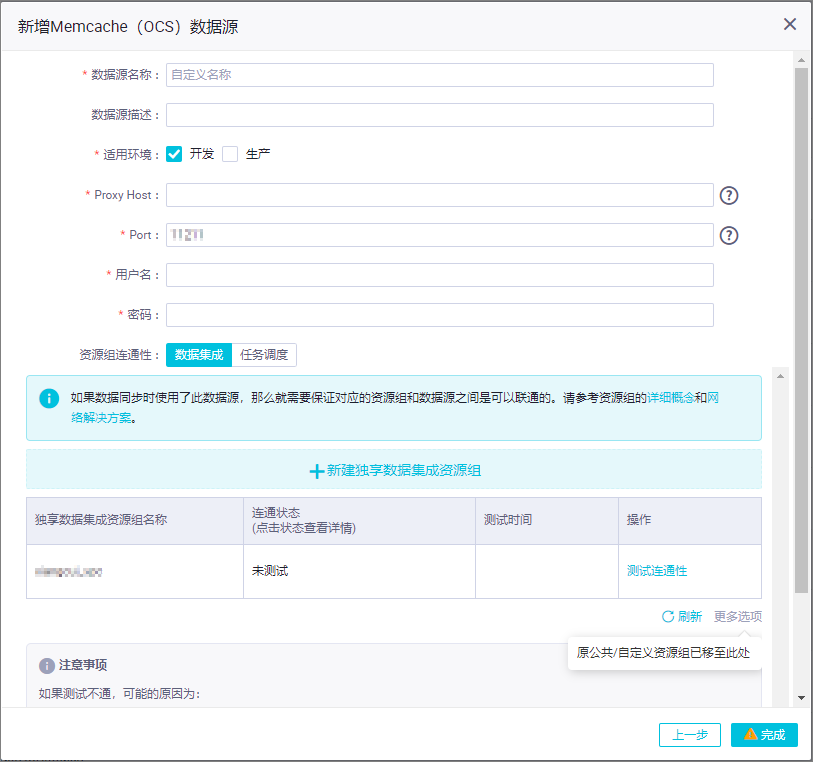Click the 原公共/自定义资源组已移至此处 tooltip
The image size is (813, 762).
(664, 653)
